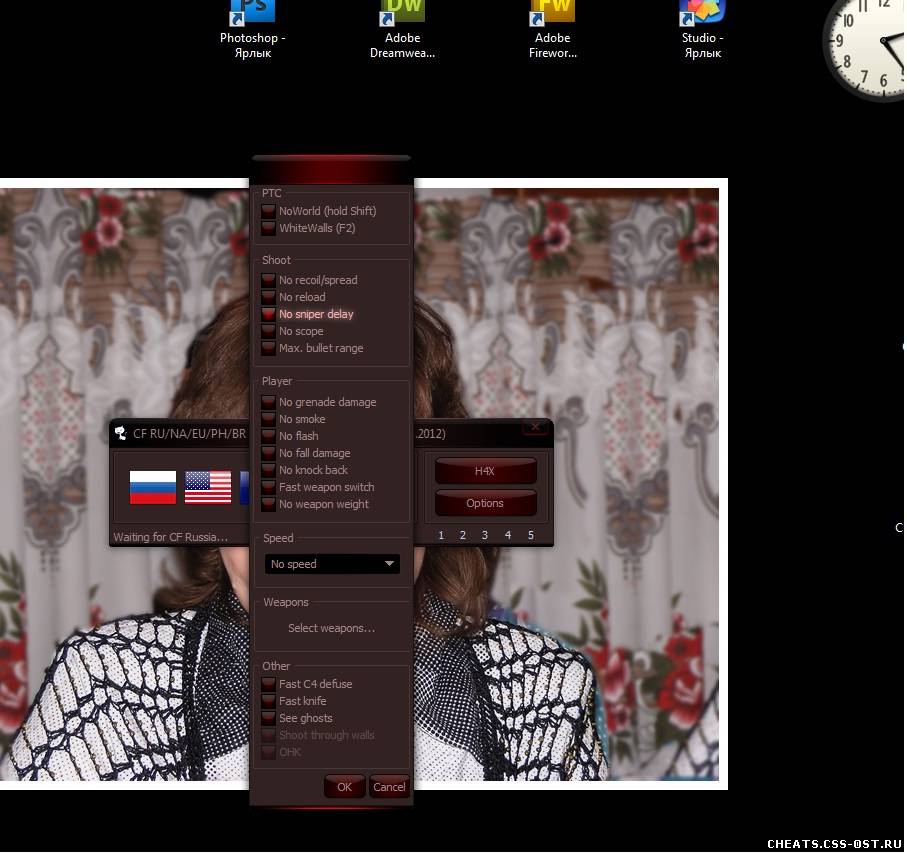This screenshot has width=907, height=854.
Task: Open the Adobe Dreamweaver desktop icon
Action: [x=402, y=14]
